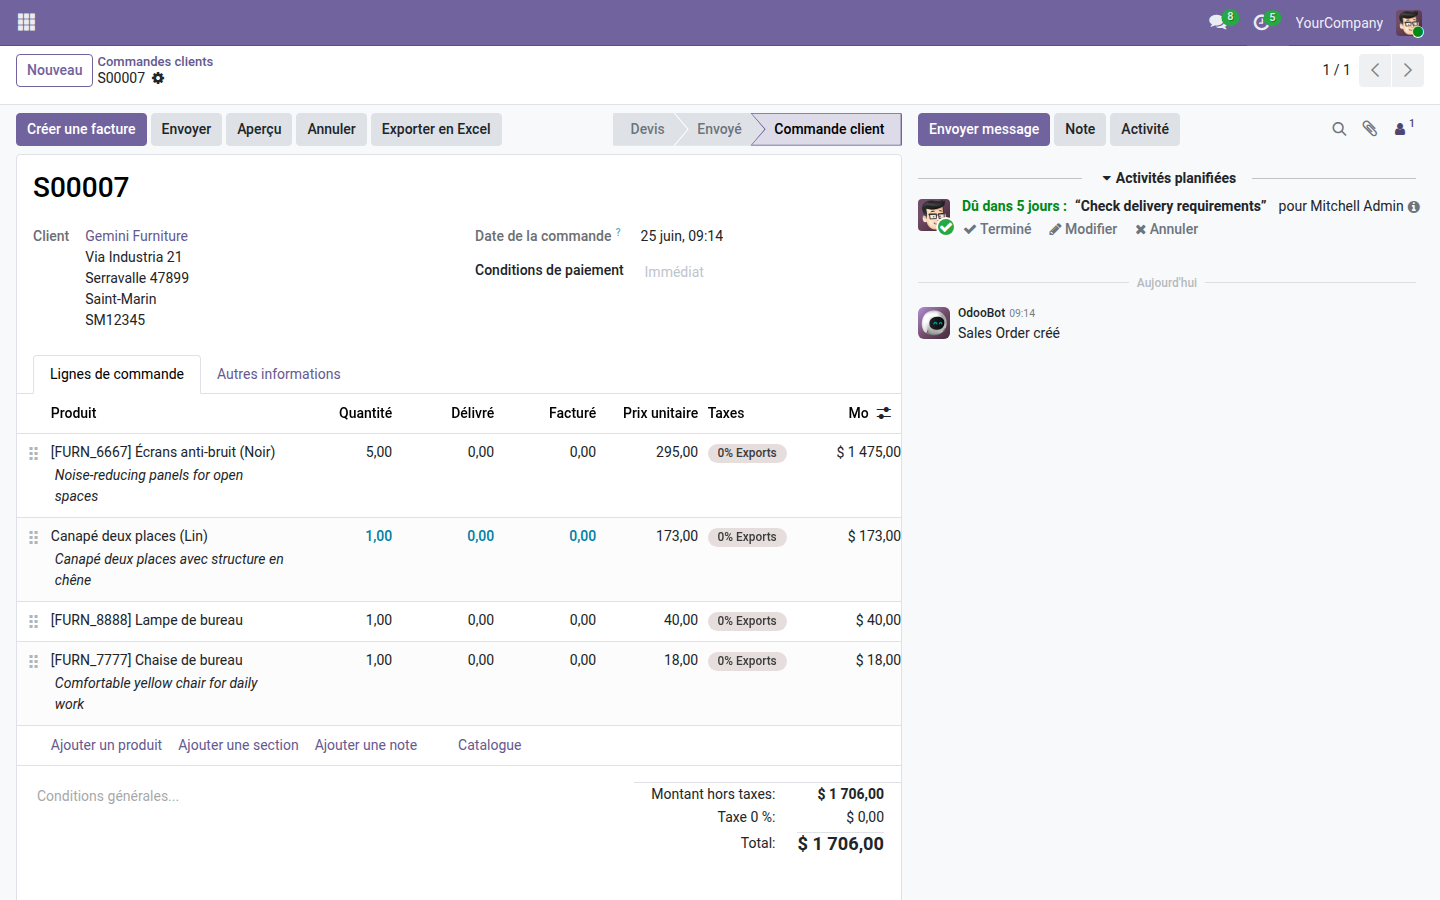Search messages with magnifier icon
Image resolution: width=1440 pixels, height=900 pixels.
(x=1339, y=129)
